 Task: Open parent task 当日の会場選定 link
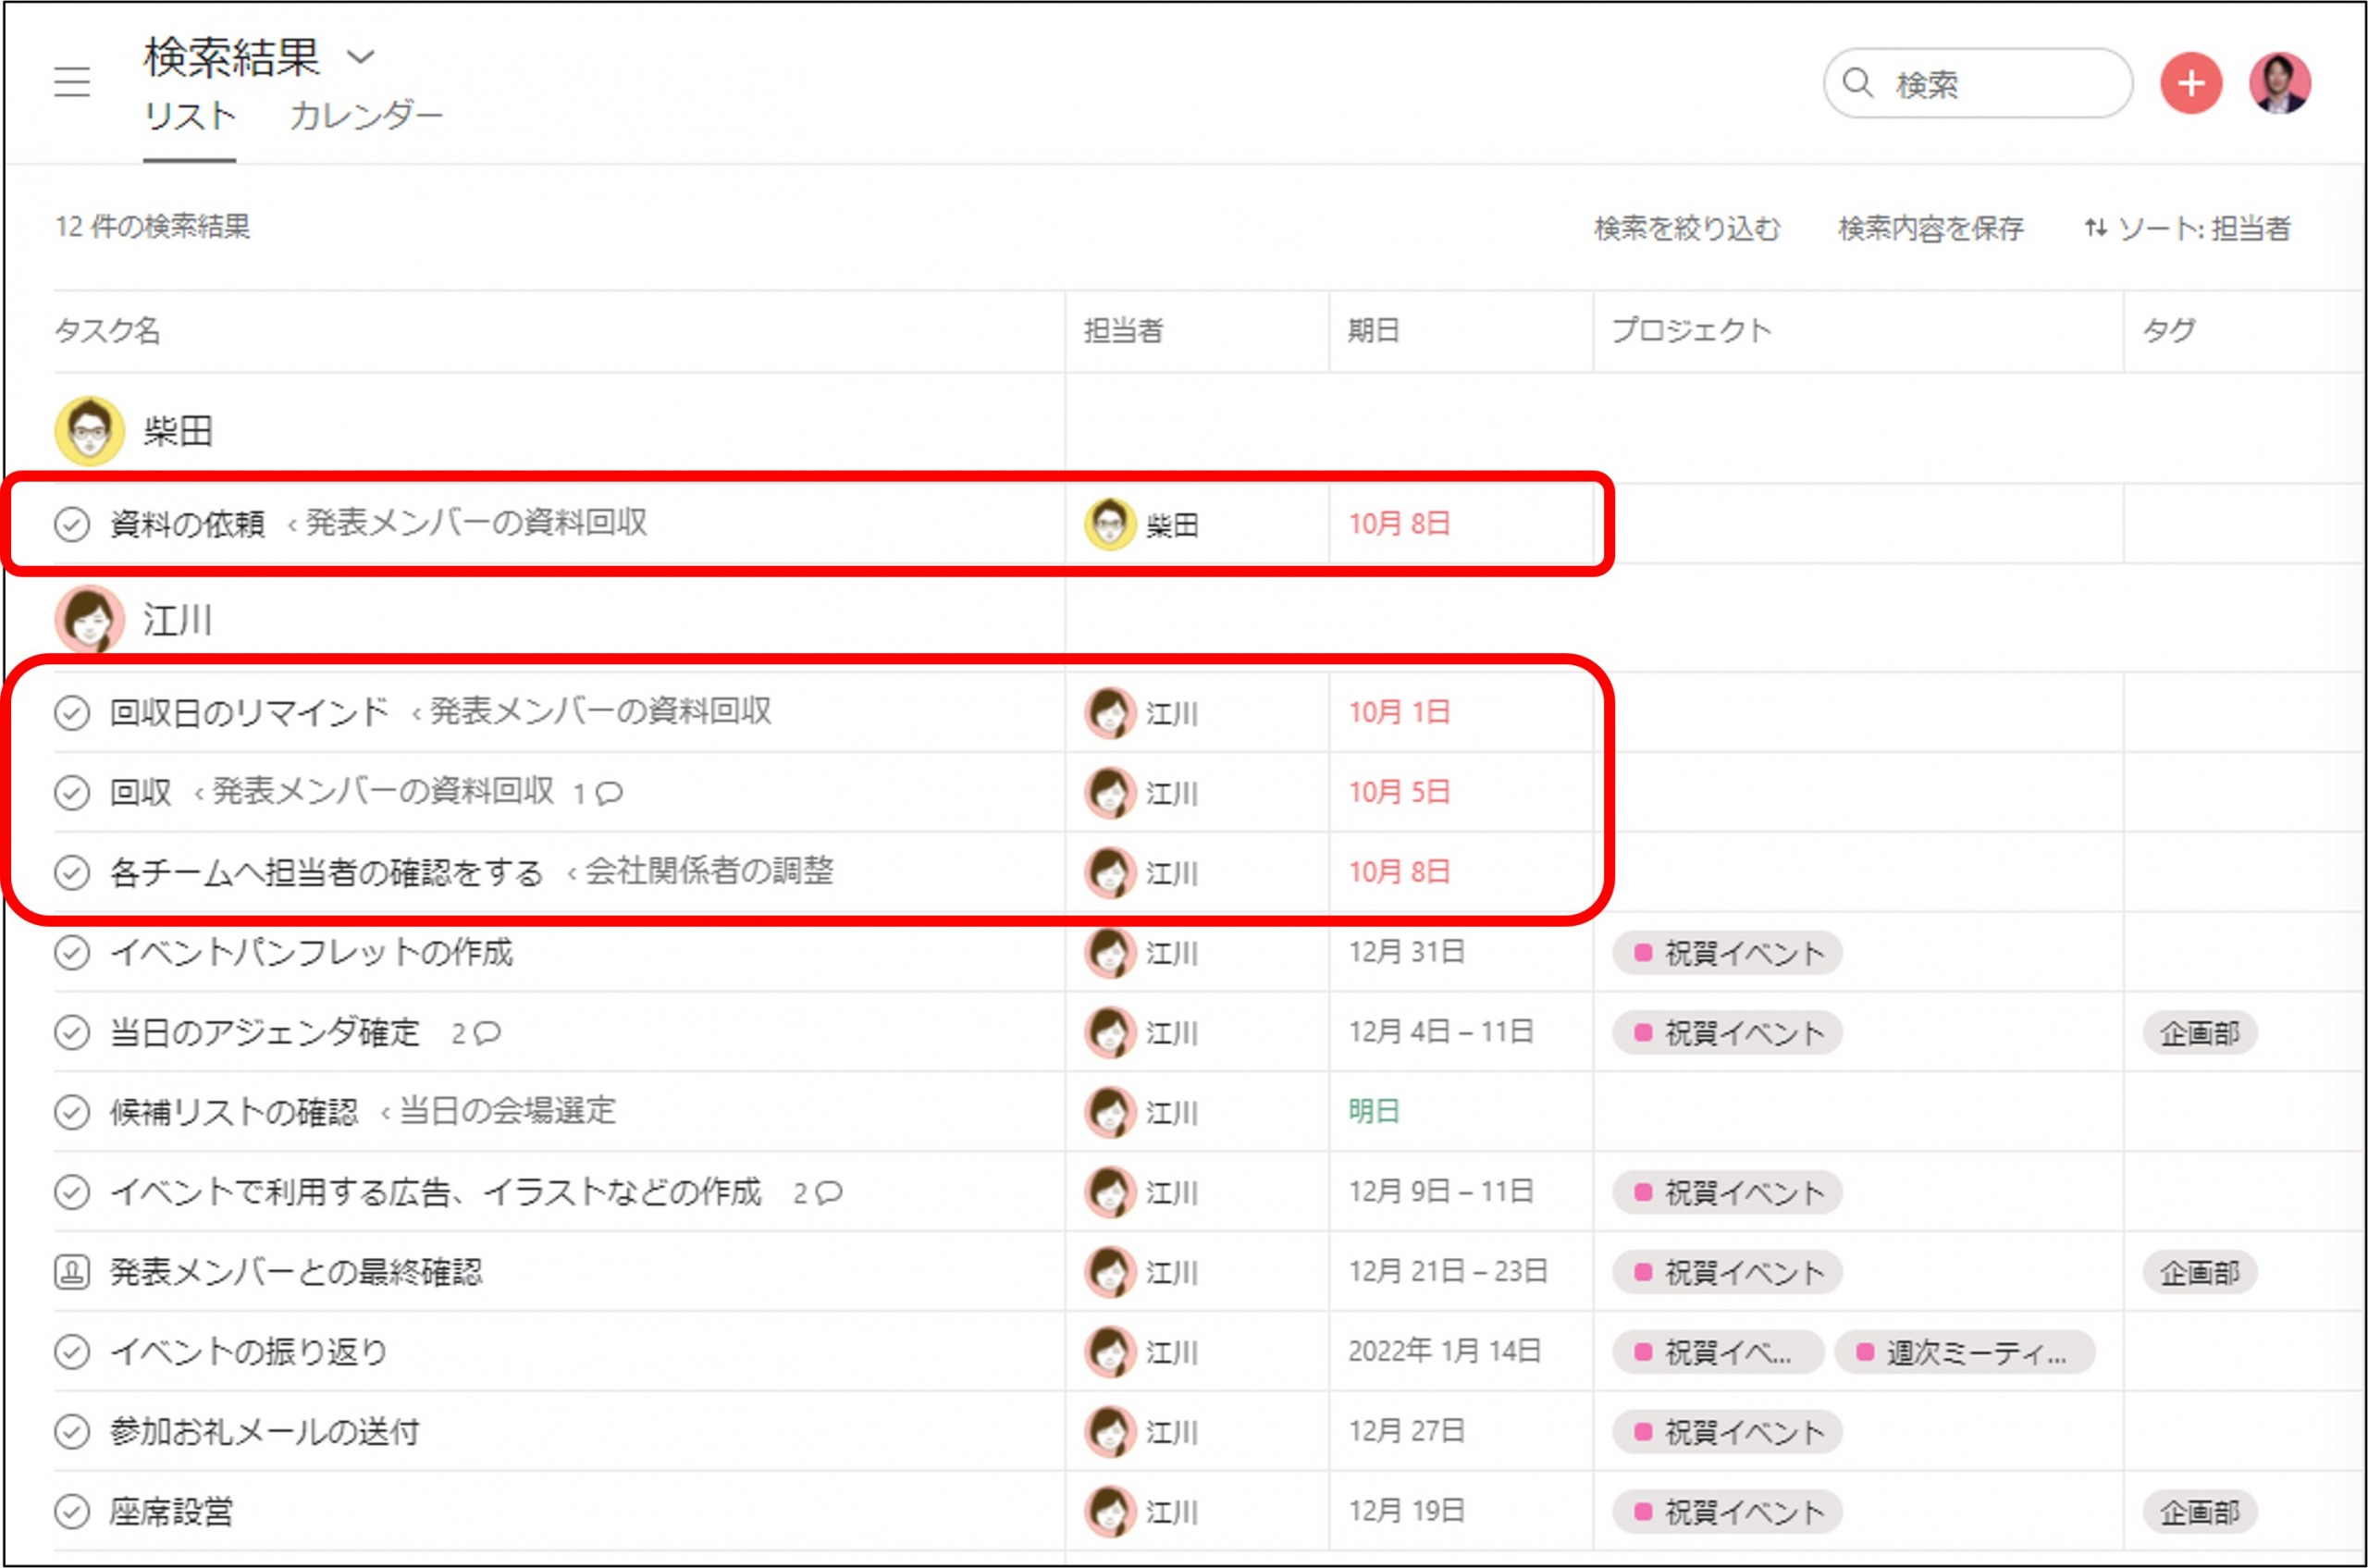click(x=508, y=1110)
